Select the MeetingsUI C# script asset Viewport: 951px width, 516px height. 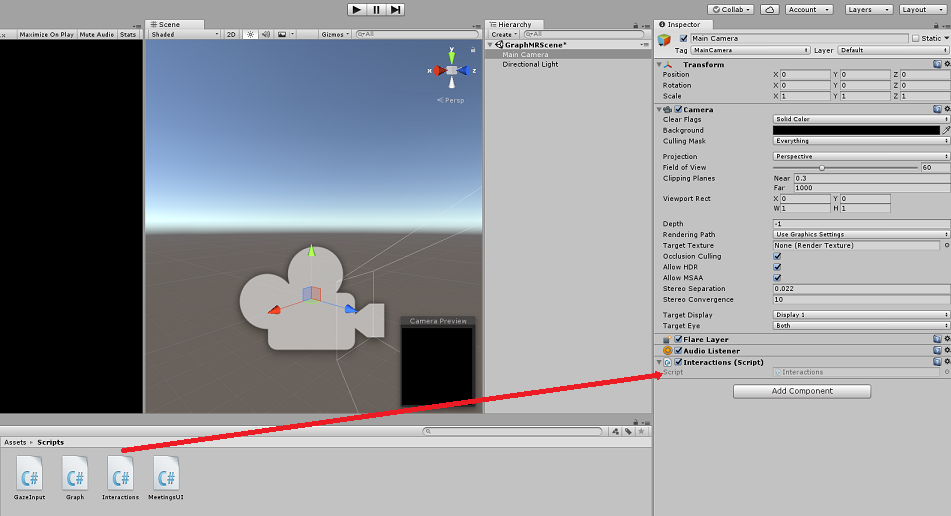(x=166, y=479)
